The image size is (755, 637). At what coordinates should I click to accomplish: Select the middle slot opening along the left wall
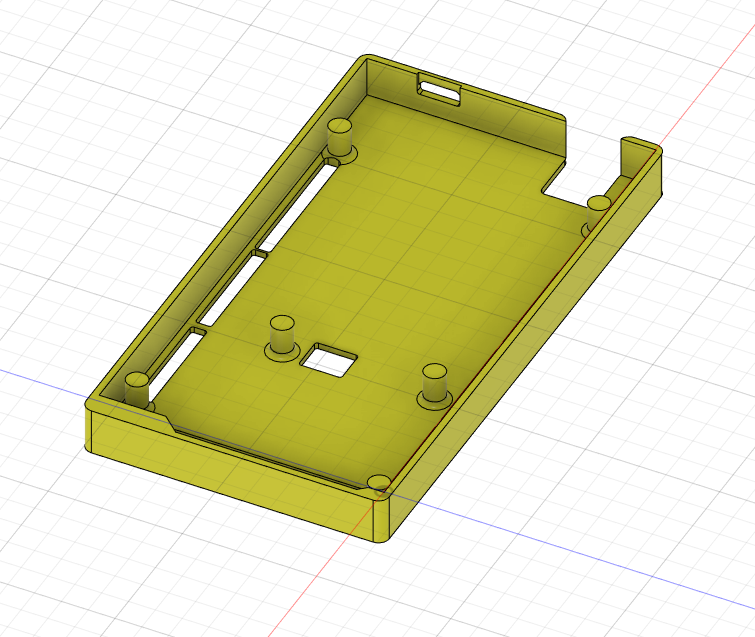231,290
